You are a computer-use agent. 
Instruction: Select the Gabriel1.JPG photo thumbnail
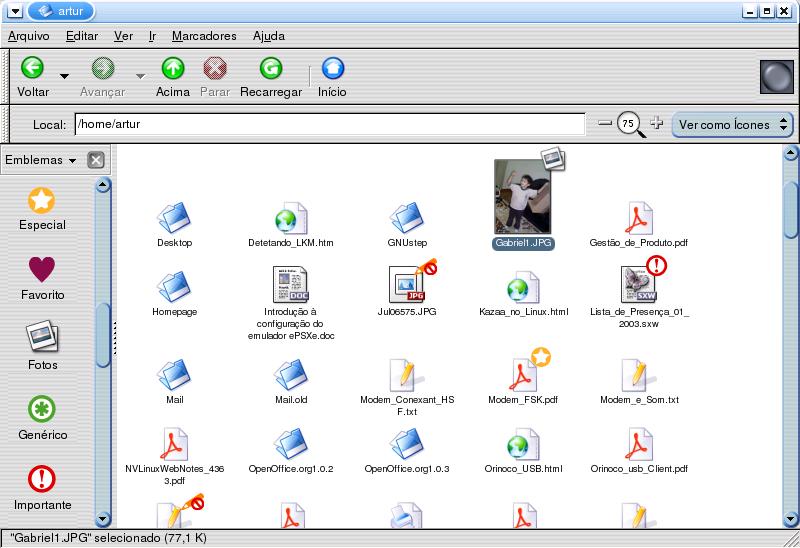point(524,197)
